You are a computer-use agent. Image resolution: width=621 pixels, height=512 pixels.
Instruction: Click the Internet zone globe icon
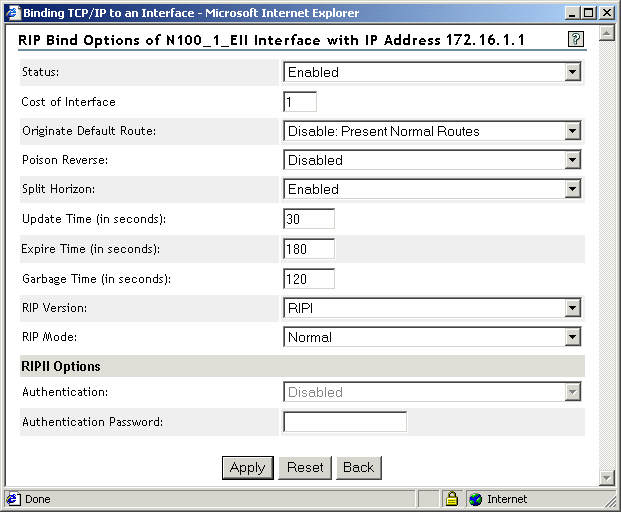click(475, 499)
